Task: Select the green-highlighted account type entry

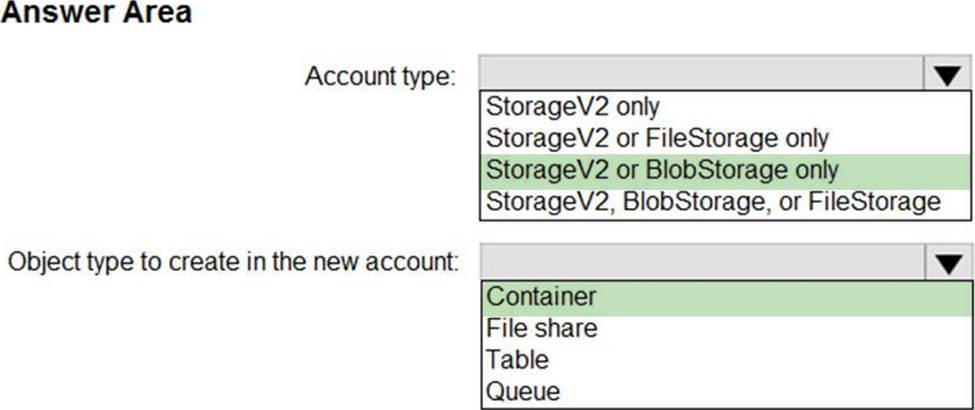Action: tap(661, 169)
